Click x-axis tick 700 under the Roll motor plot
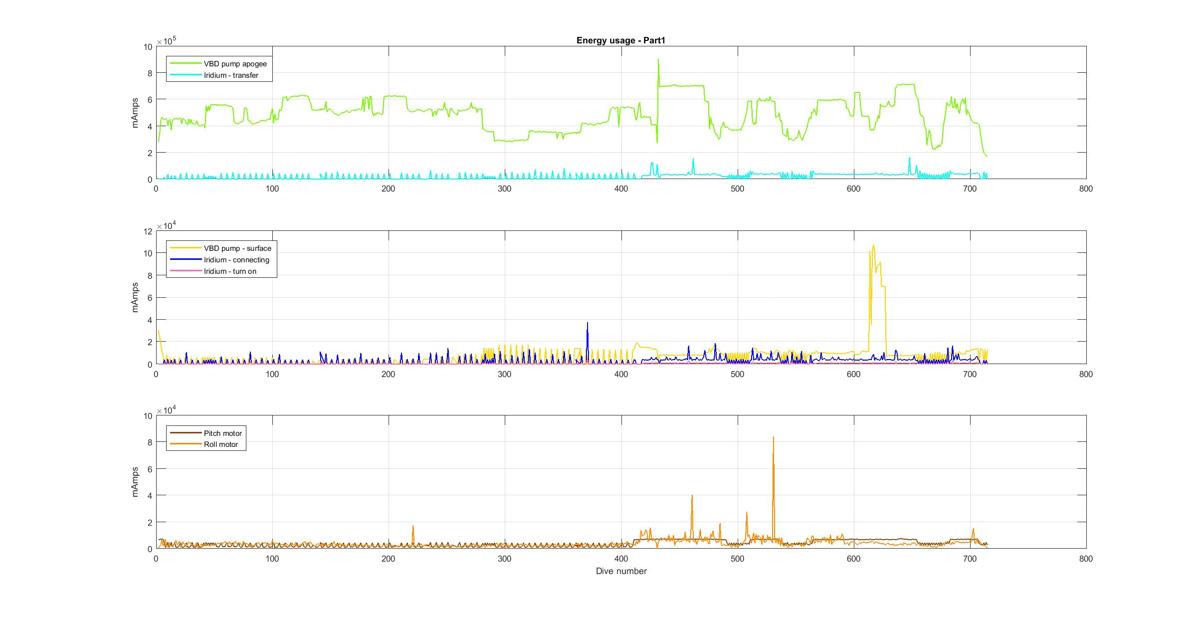This screenshot has width=1200, height=617. 970,558
